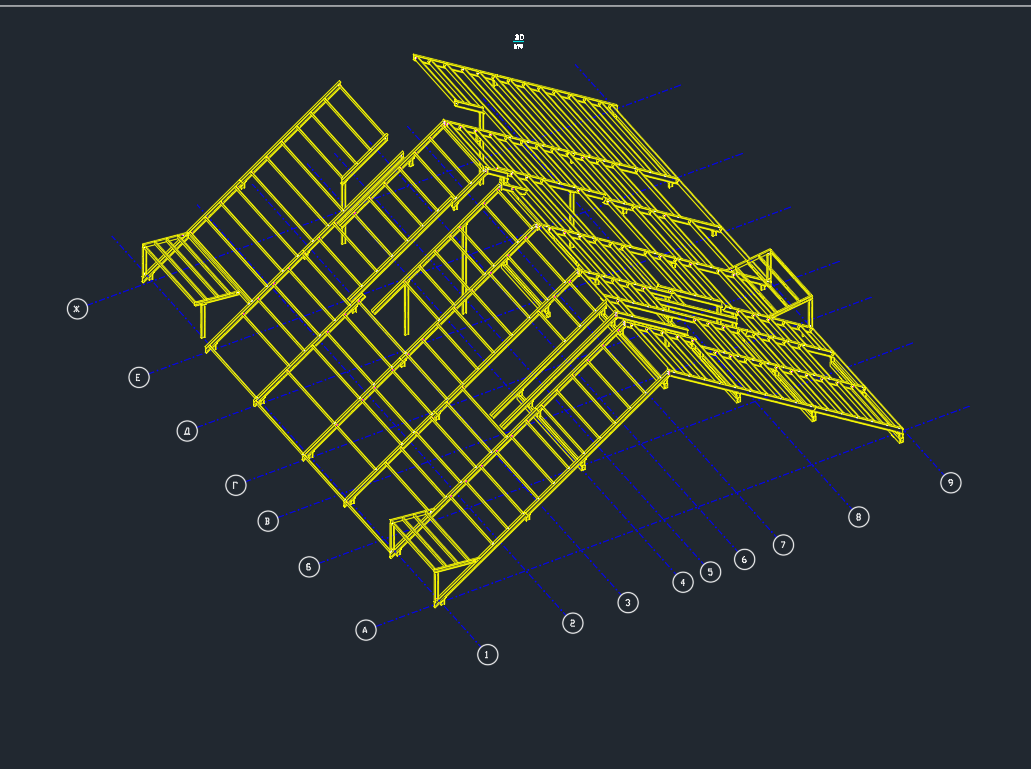Click the grid axis bubble numbered 6

click(x=744, y=559)
